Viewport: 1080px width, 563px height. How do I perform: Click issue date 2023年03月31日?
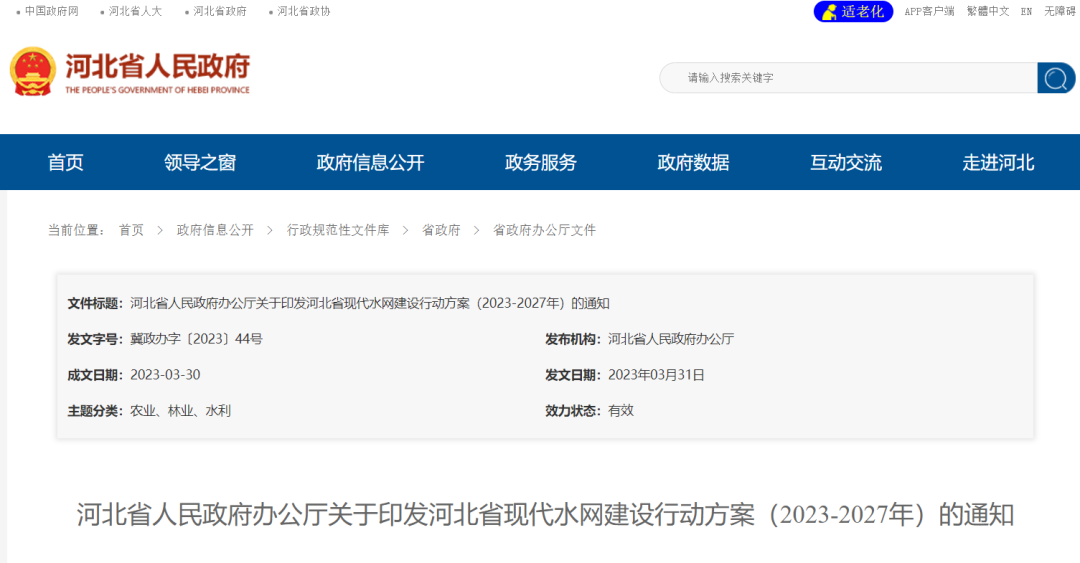click(x=656, y=375)
